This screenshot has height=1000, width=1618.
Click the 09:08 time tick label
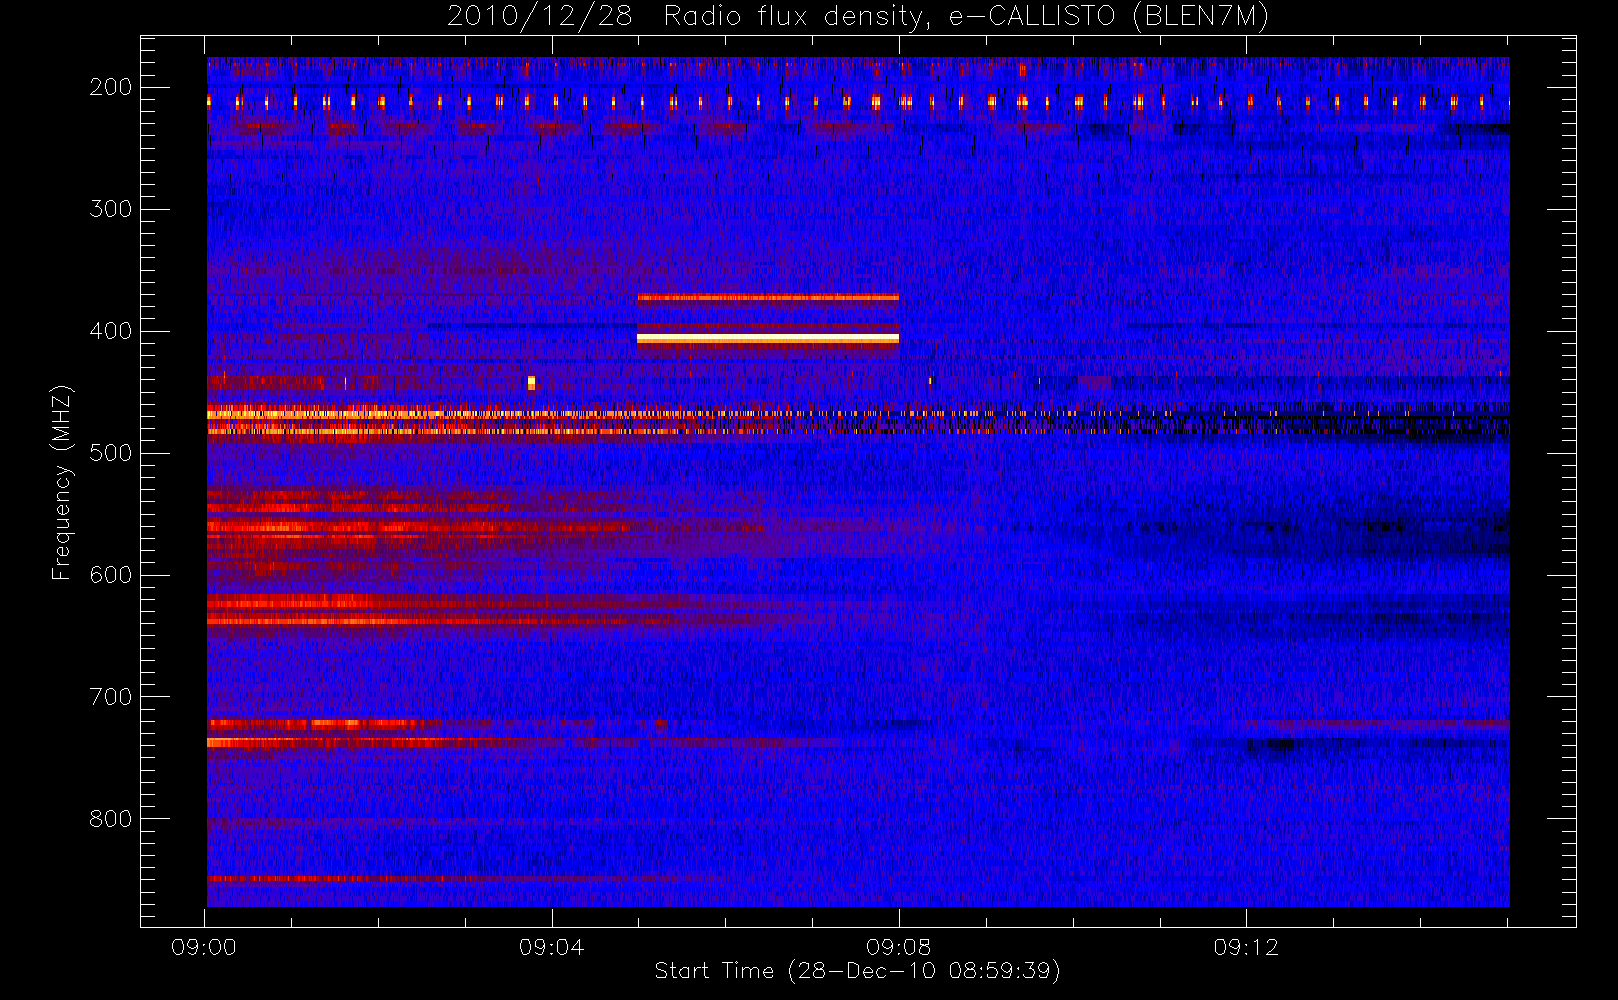pyautogui.click(x=899, y=947)
